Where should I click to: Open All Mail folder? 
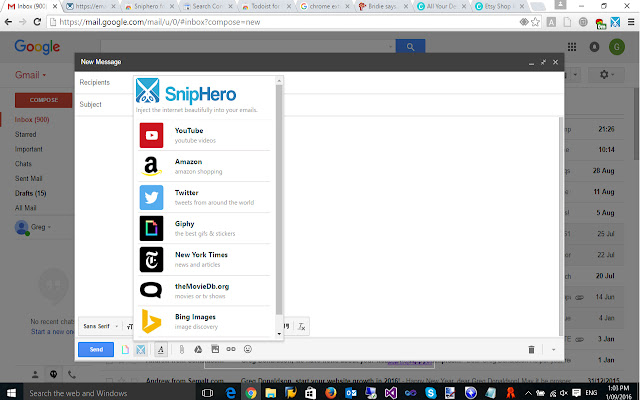pos(26,208)
